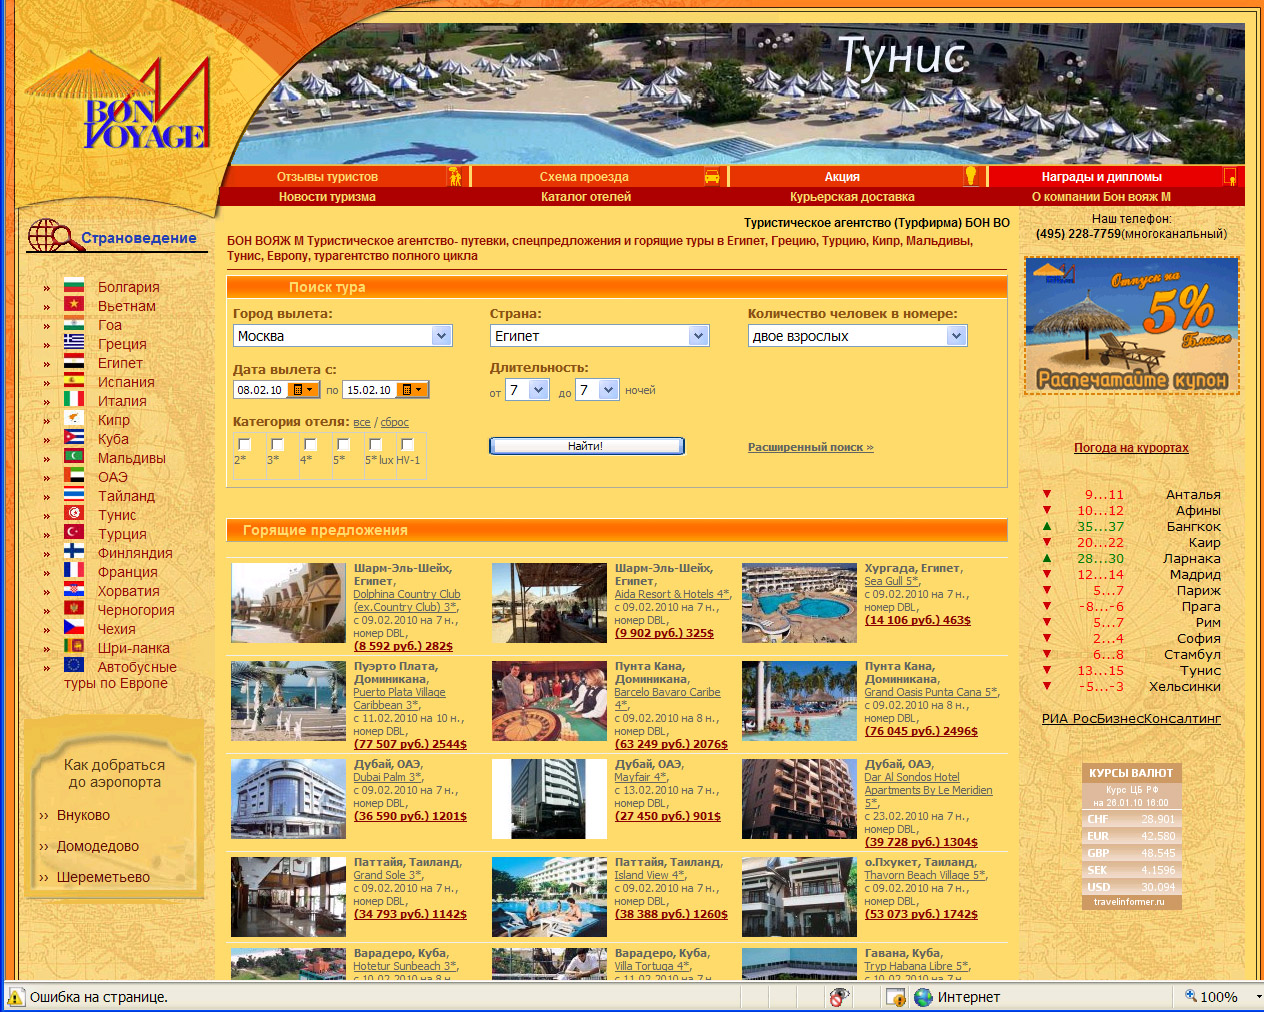Click the page error warning icon in status bar
The image size is (1264, 1012).
[16, 997]
